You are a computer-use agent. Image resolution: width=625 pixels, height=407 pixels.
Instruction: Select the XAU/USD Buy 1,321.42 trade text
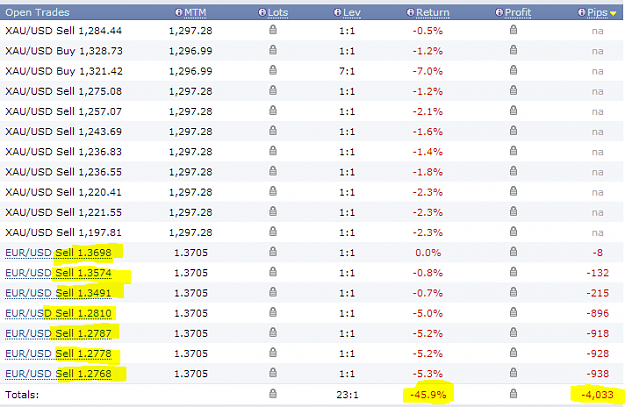coord(64,71)
